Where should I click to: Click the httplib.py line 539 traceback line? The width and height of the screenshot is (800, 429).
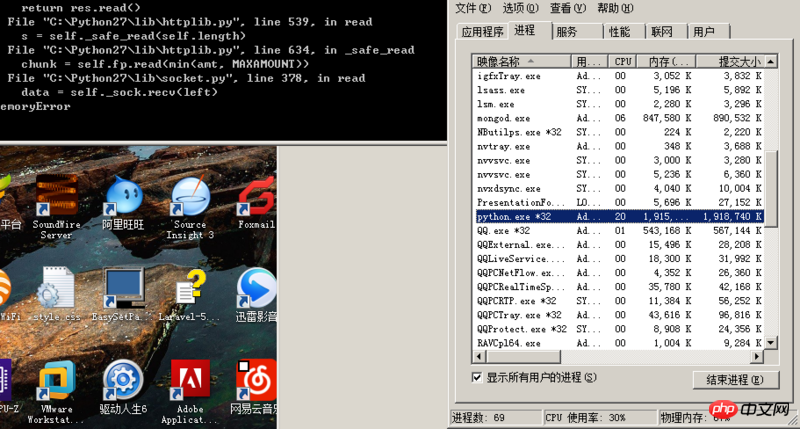(190, 22)
